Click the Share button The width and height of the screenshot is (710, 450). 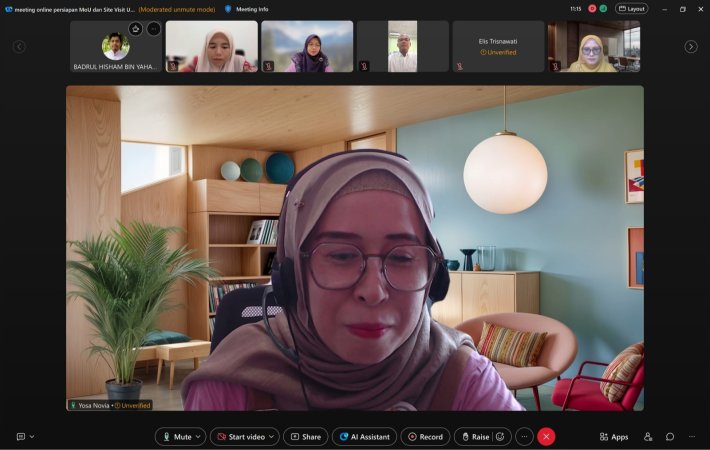[305, 437]
